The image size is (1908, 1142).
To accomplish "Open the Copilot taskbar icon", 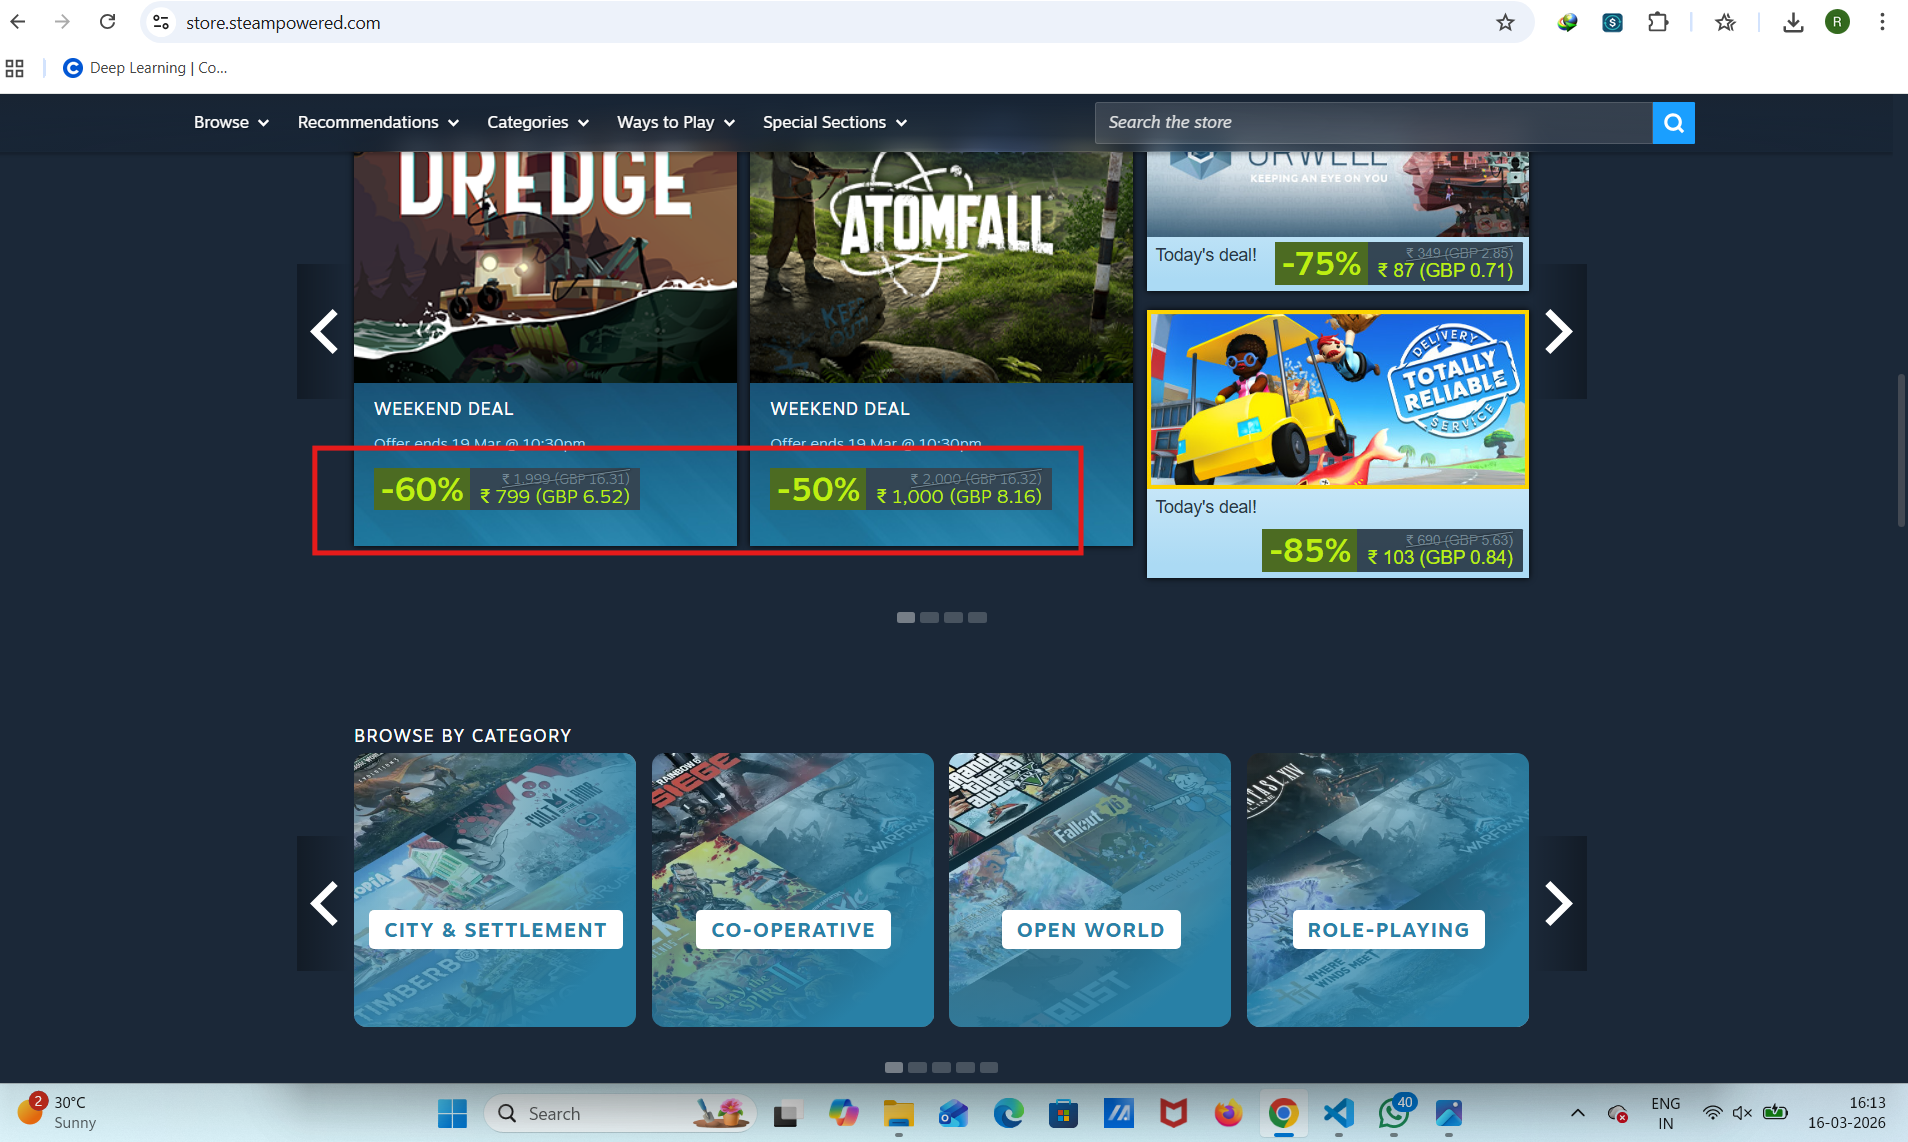I will tap(843, 1113).
